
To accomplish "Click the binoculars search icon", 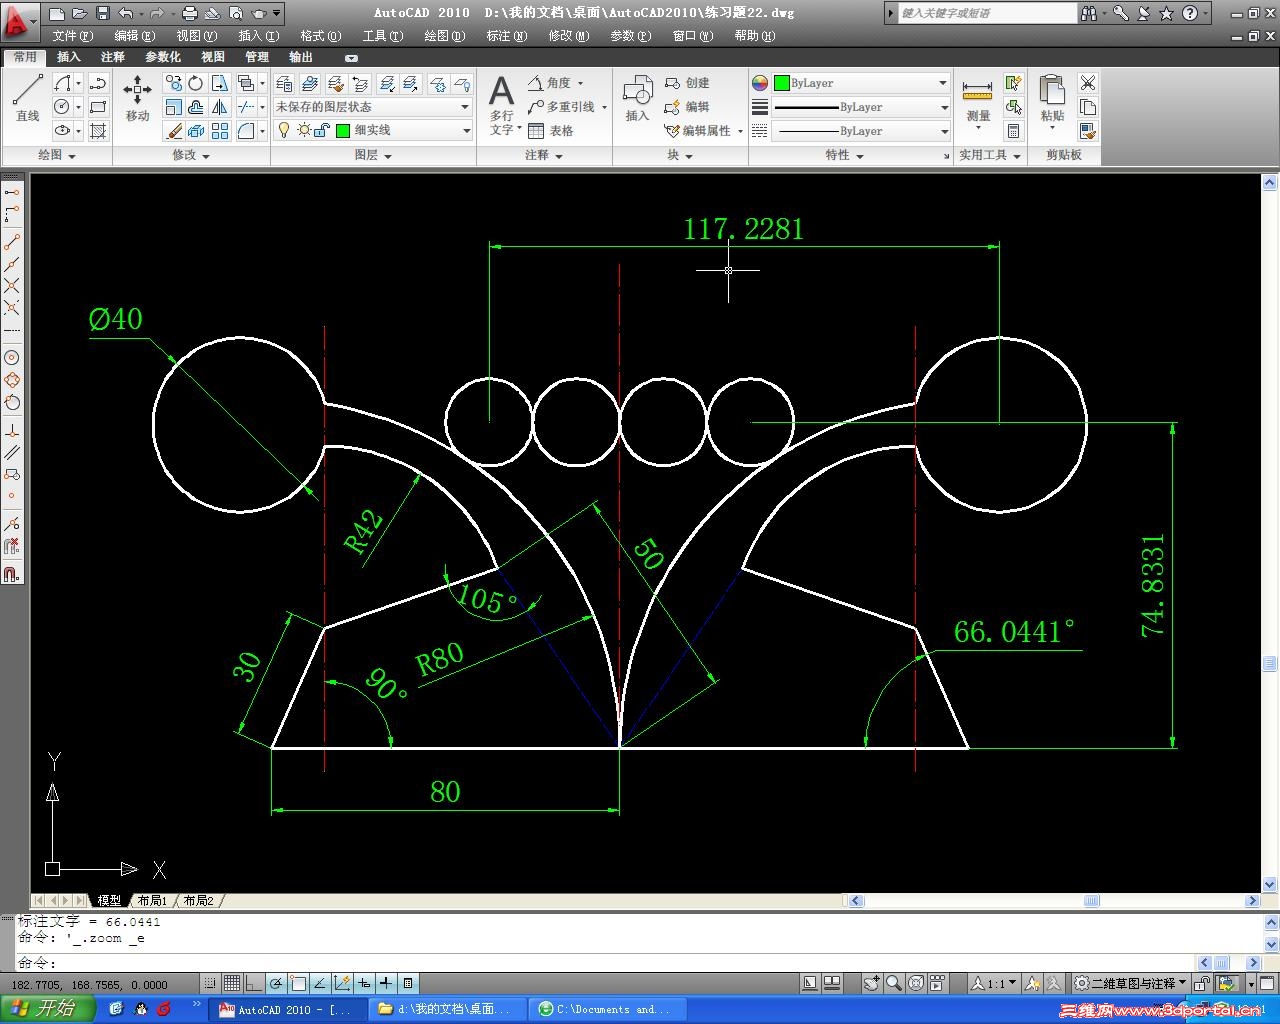I will [x=1088, y=13].
